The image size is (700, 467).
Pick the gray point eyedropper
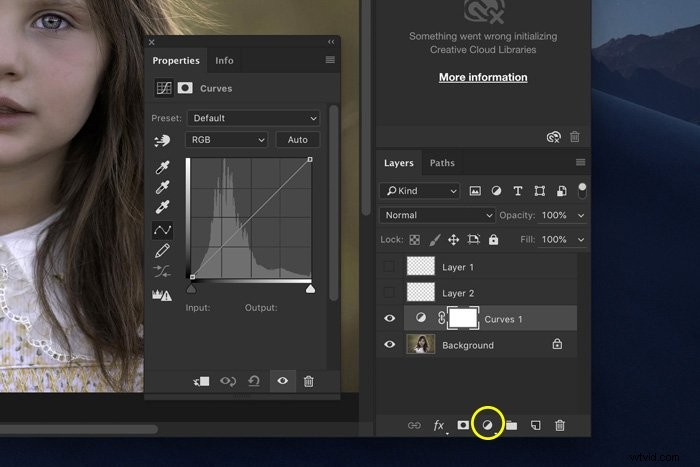[x=162, y=187]
